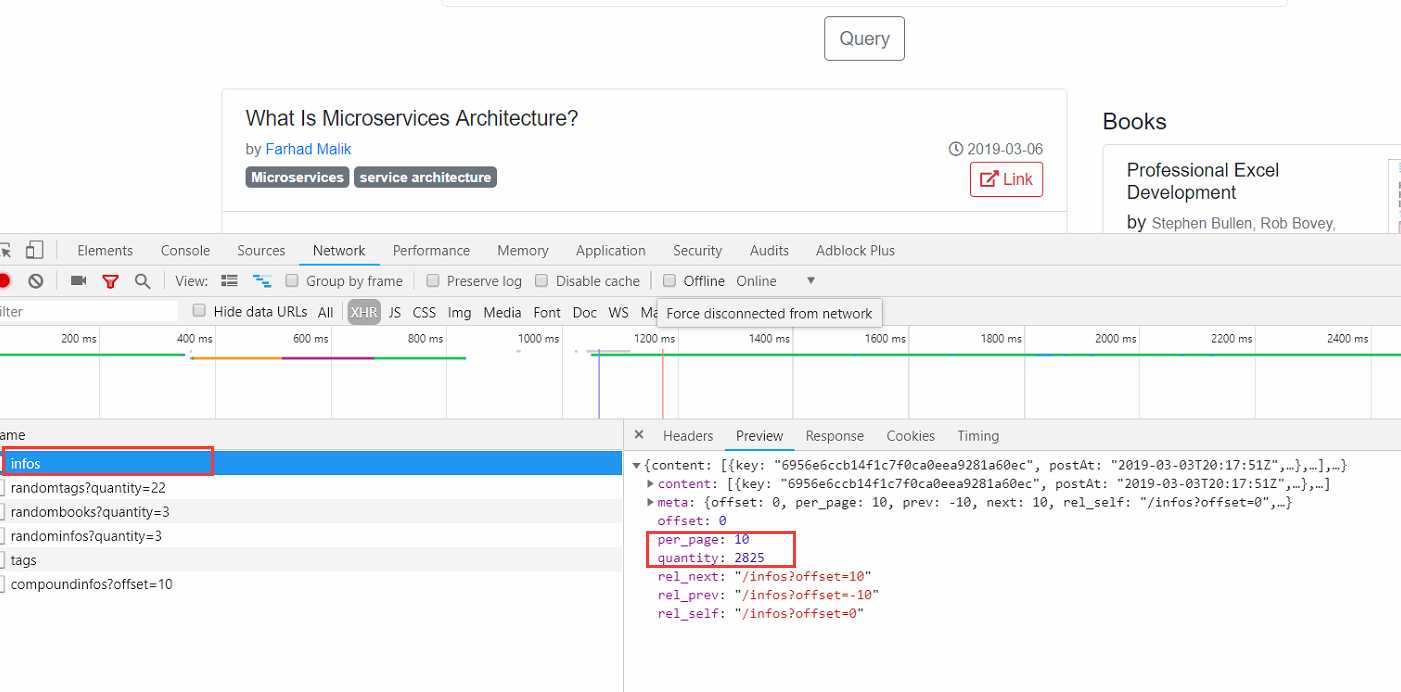Expand the content array node
Viewport: 1401px width, 692px height.
click(651, 484)
